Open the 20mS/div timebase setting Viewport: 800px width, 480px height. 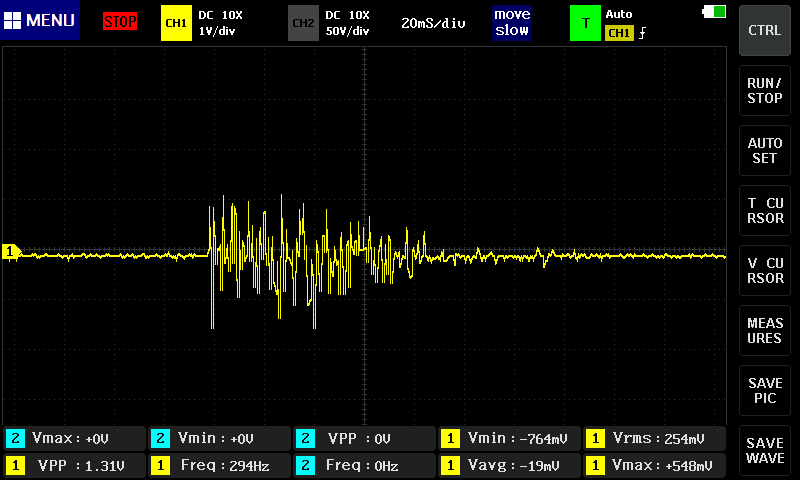[x=433, y=23]
